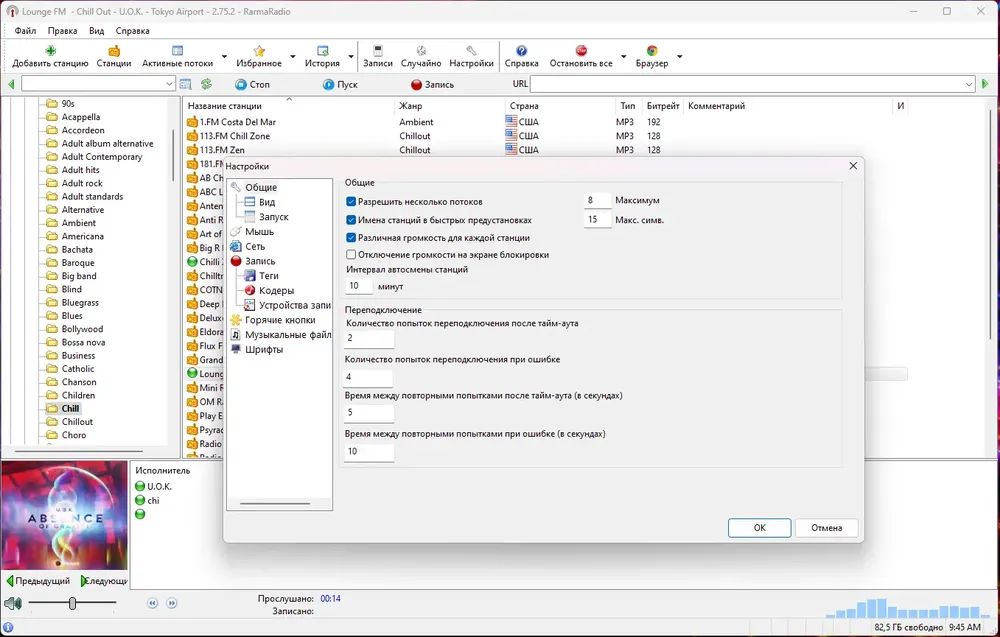Click the Добавить станцию toolbar icon

click(x=50, y=51)
